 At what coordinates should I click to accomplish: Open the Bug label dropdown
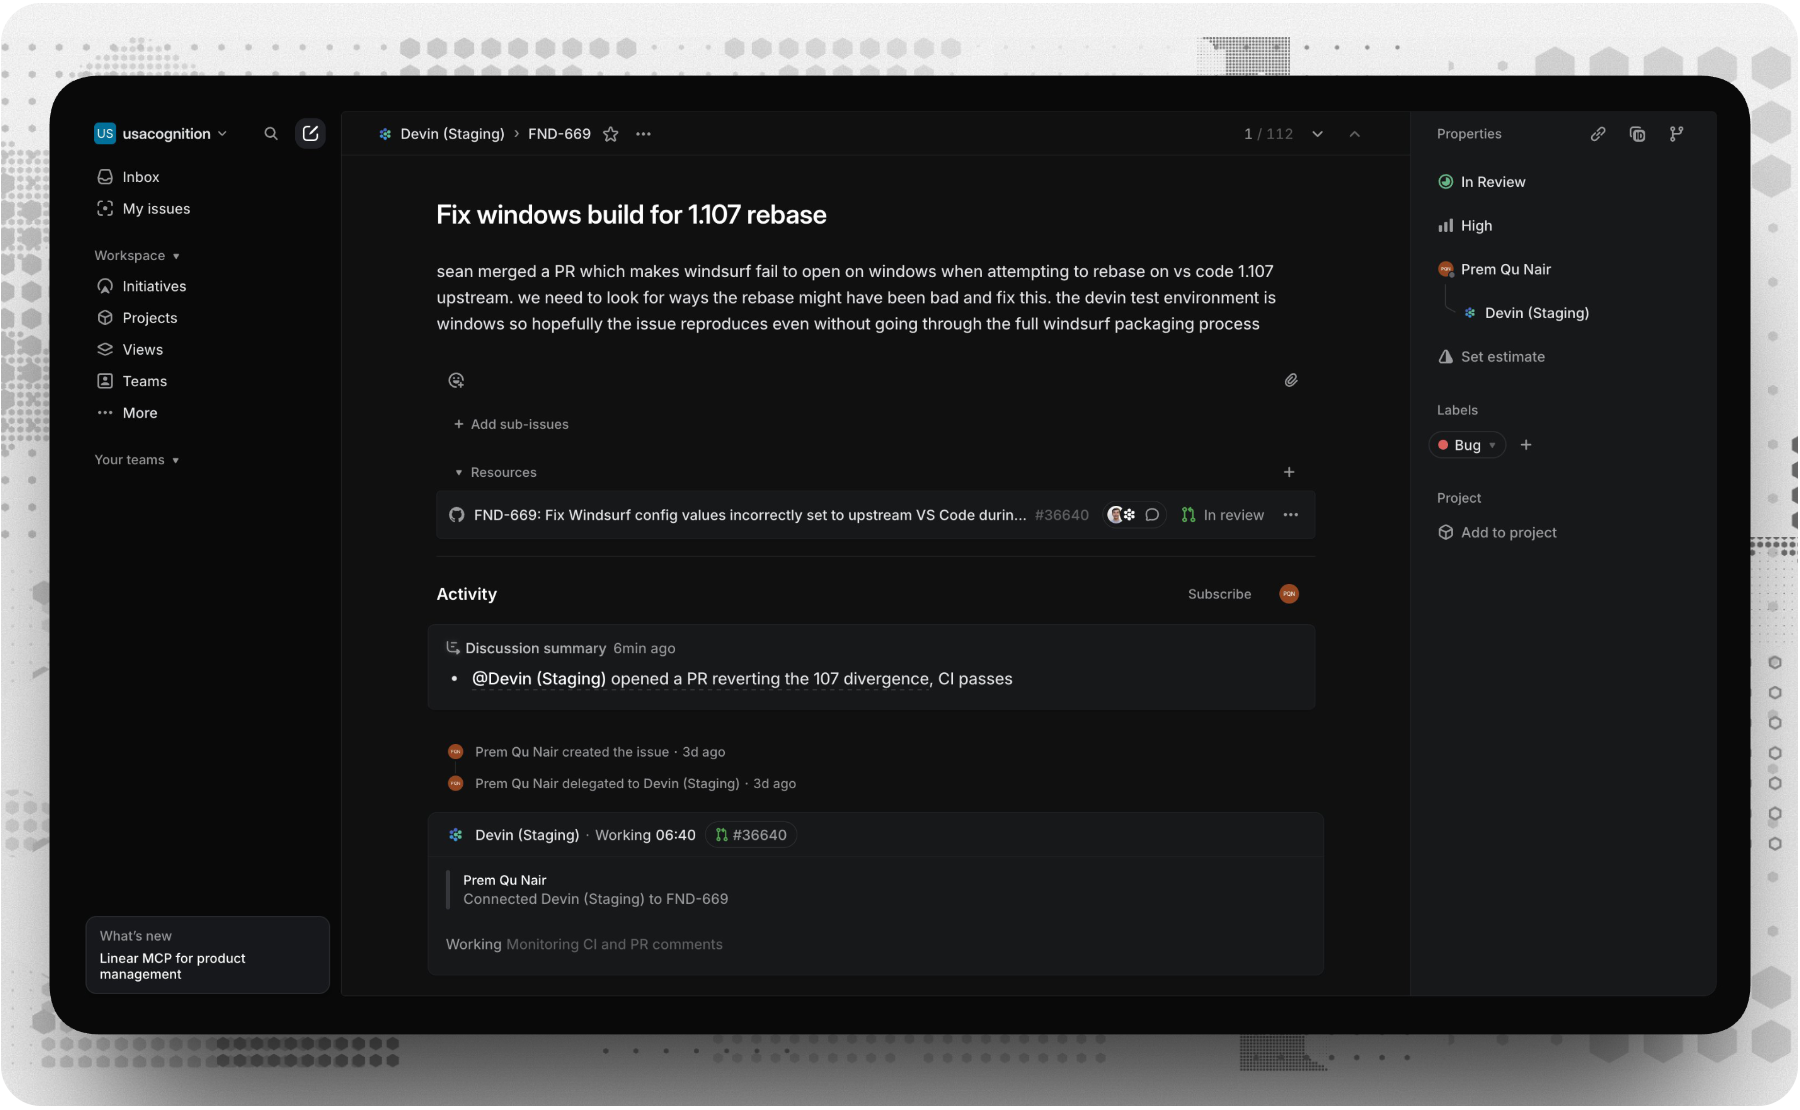[1467, 445]
